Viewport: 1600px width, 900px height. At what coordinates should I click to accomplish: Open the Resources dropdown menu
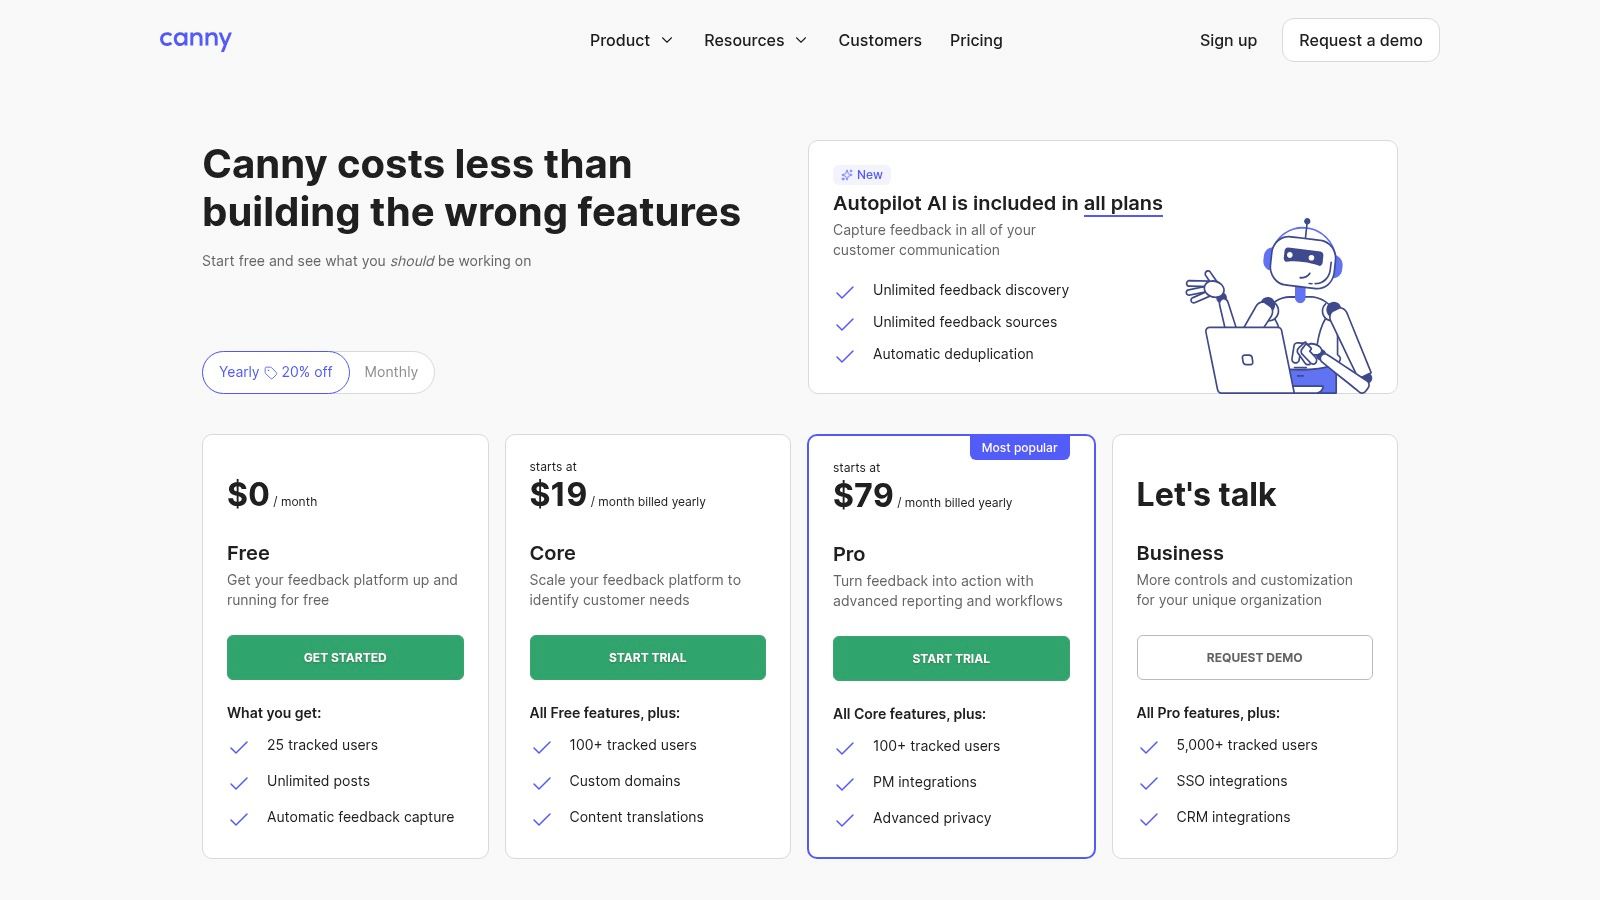744,40
